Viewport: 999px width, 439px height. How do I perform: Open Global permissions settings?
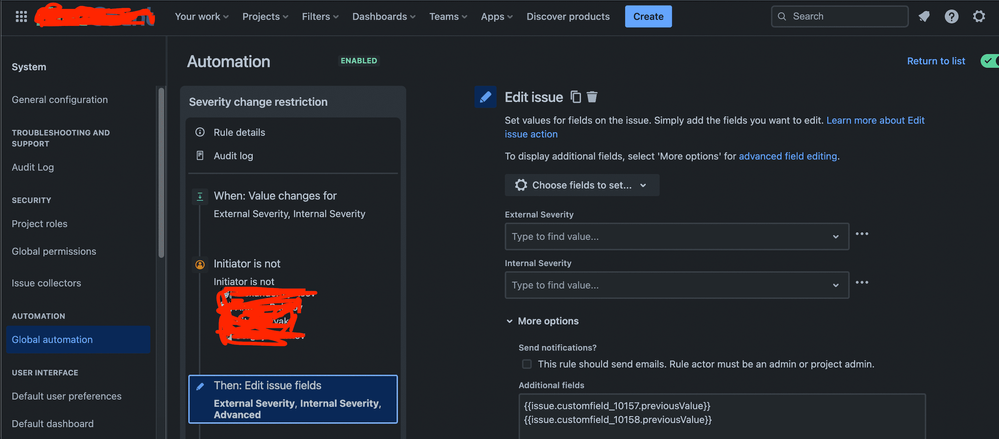click(x=54, y=251)
